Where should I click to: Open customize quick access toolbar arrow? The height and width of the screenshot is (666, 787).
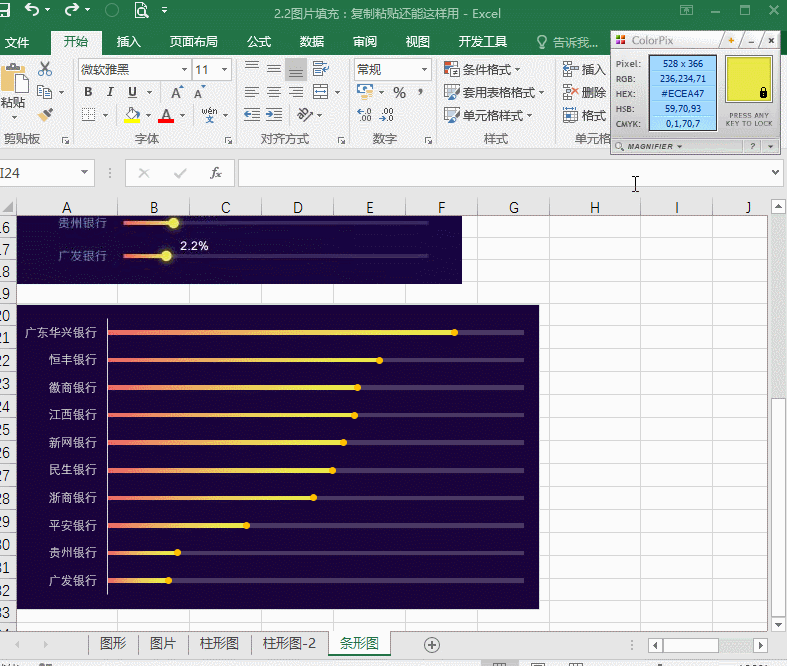tap(165, 10)
